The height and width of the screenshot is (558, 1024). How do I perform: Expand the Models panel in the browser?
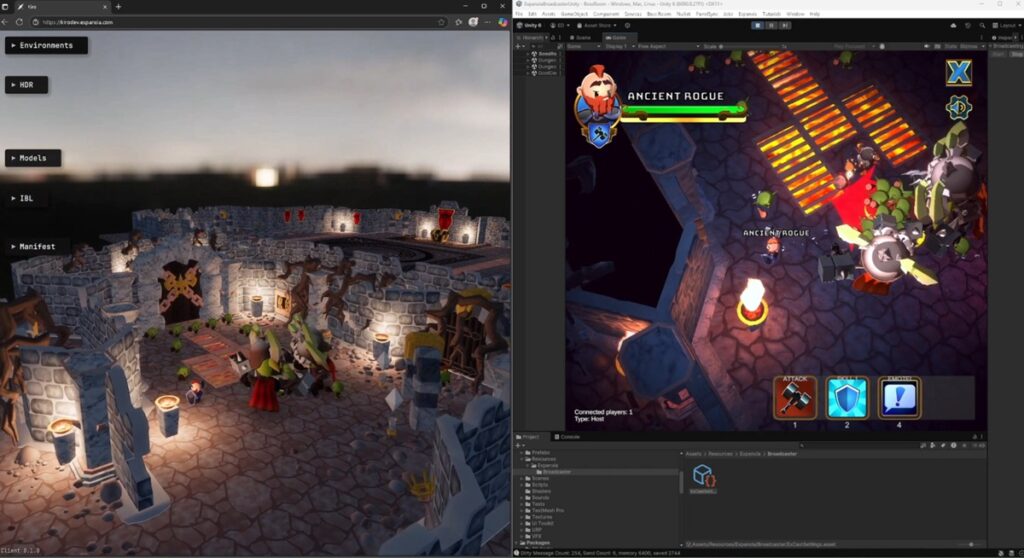tap(33, 157)
